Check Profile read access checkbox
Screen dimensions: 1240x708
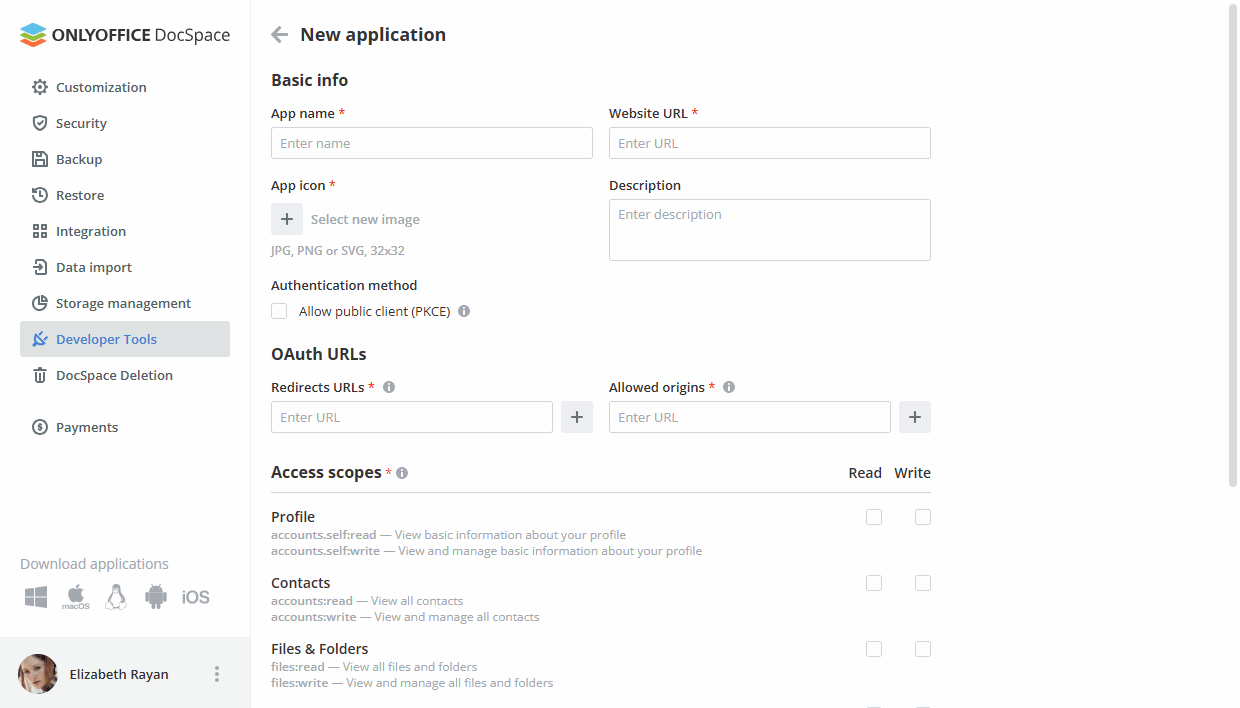coord(874,517)
